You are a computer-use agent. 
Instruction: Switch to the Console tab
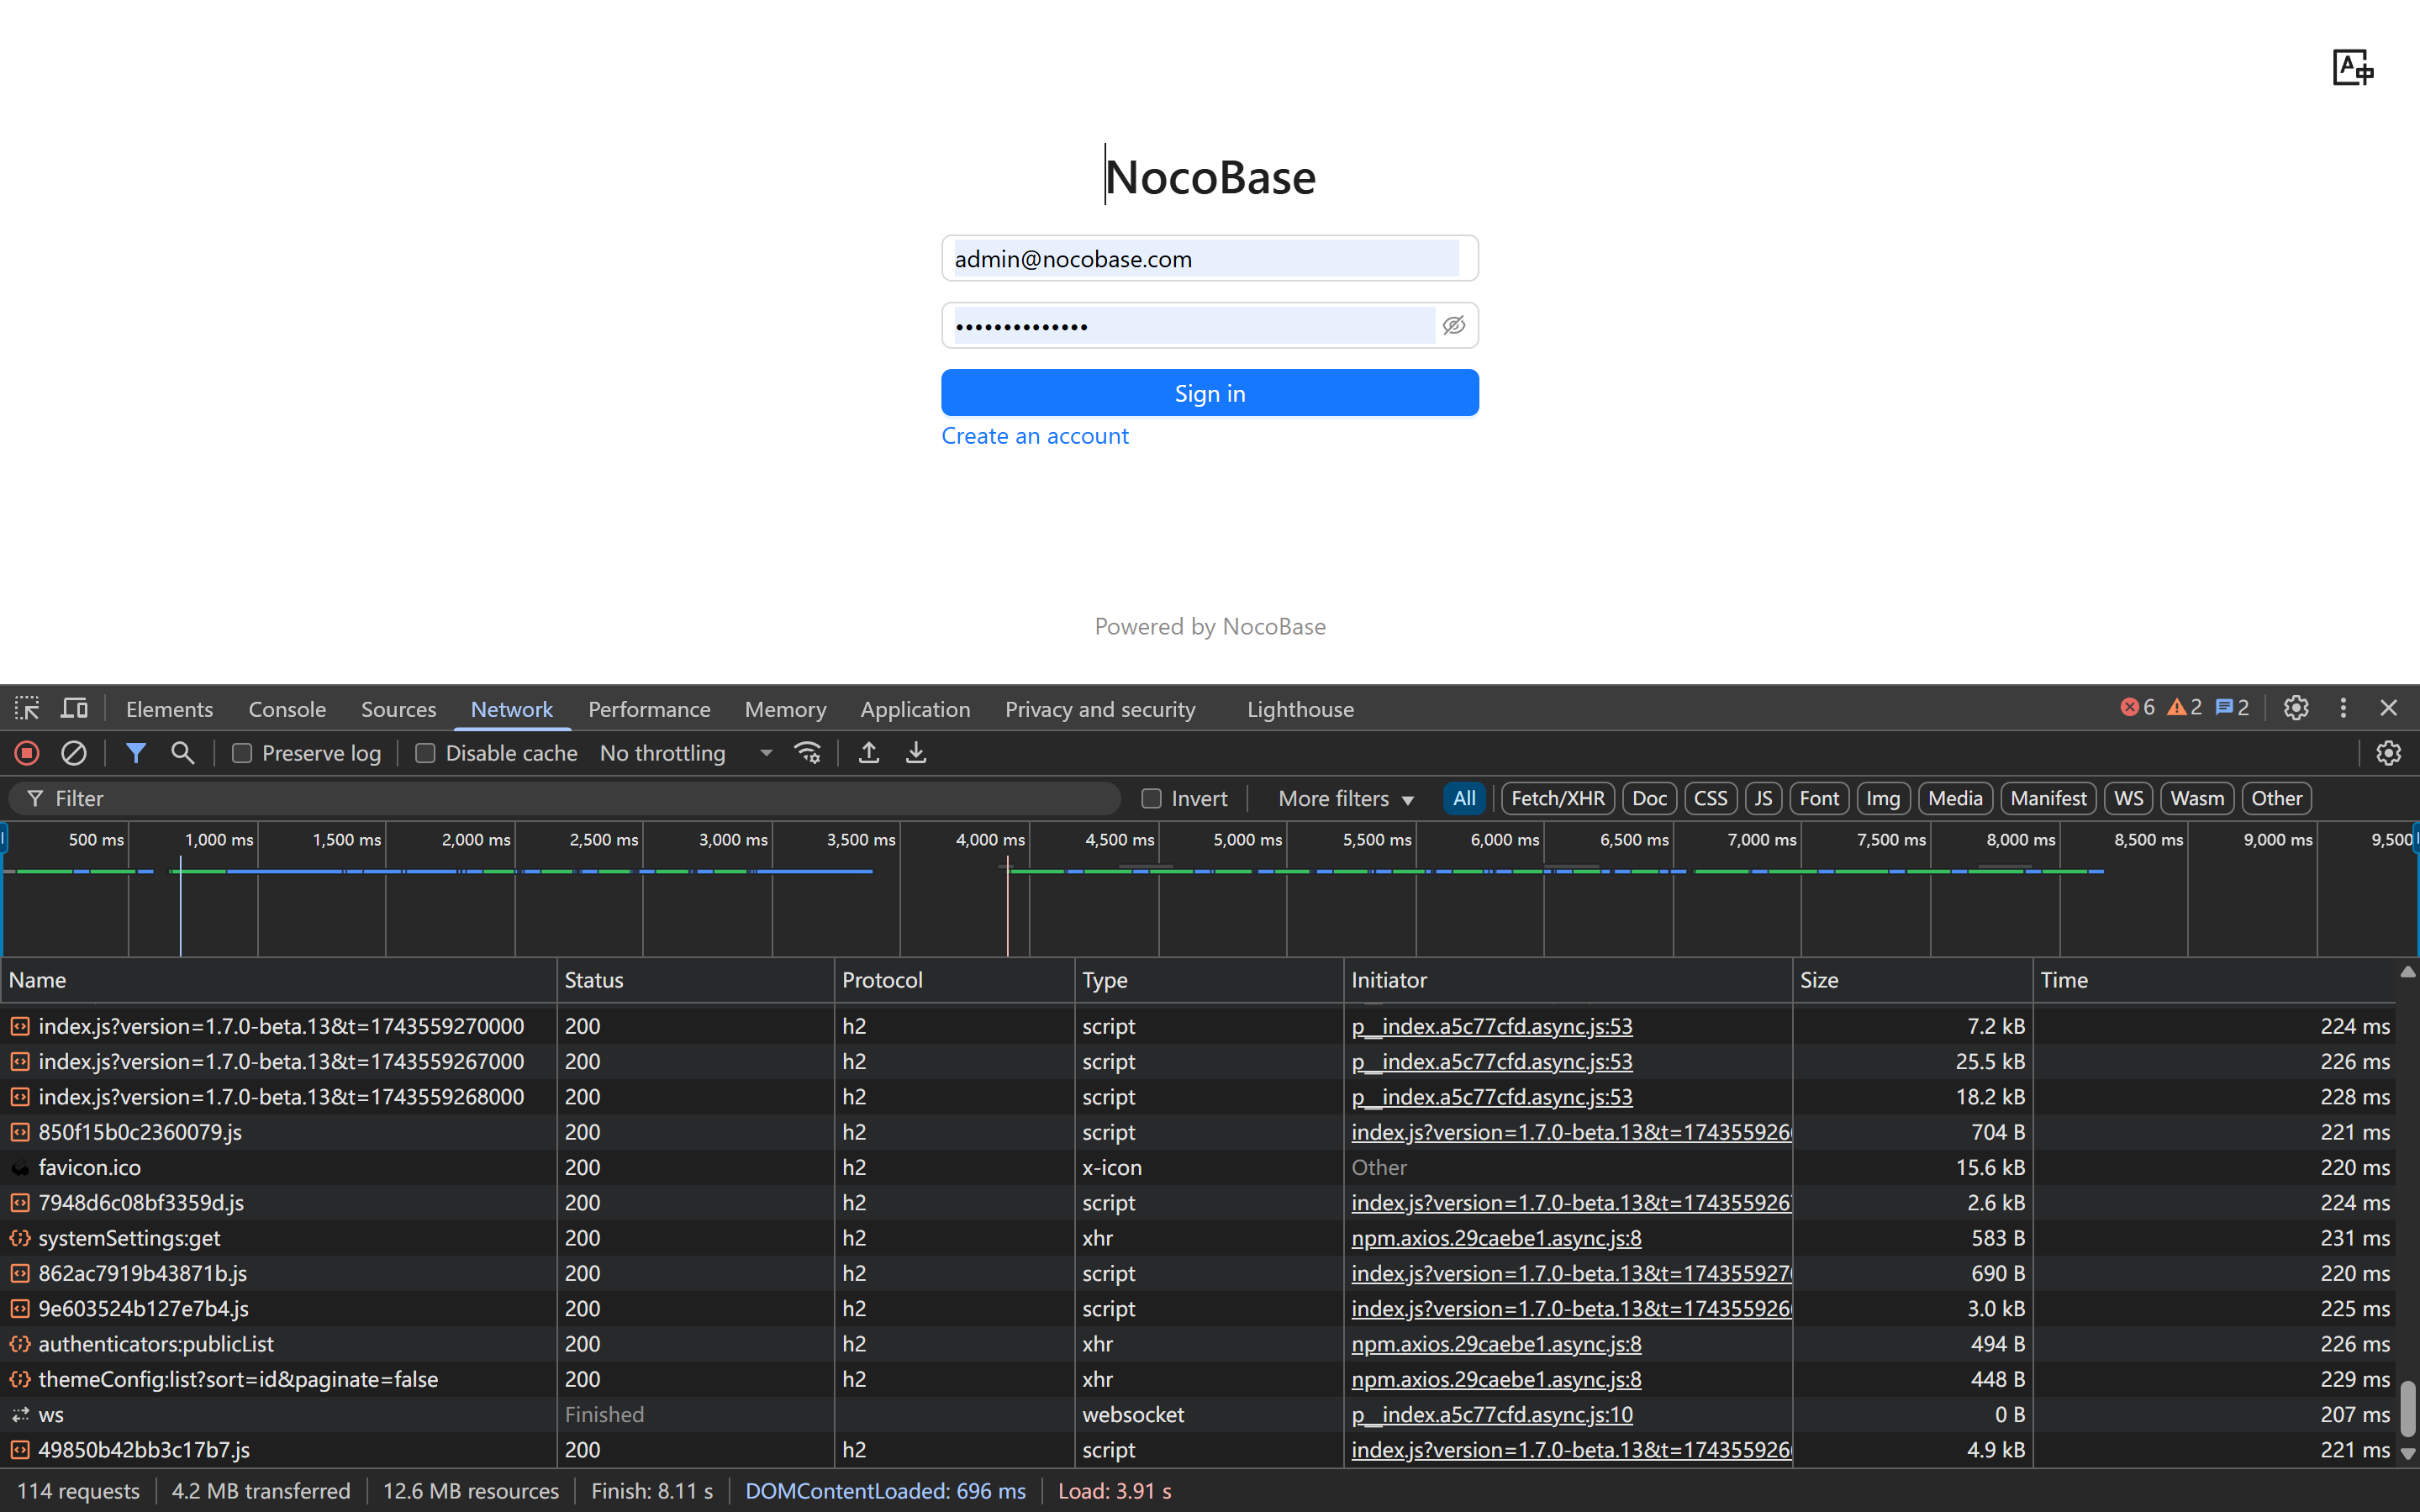[x=287, y=709]
